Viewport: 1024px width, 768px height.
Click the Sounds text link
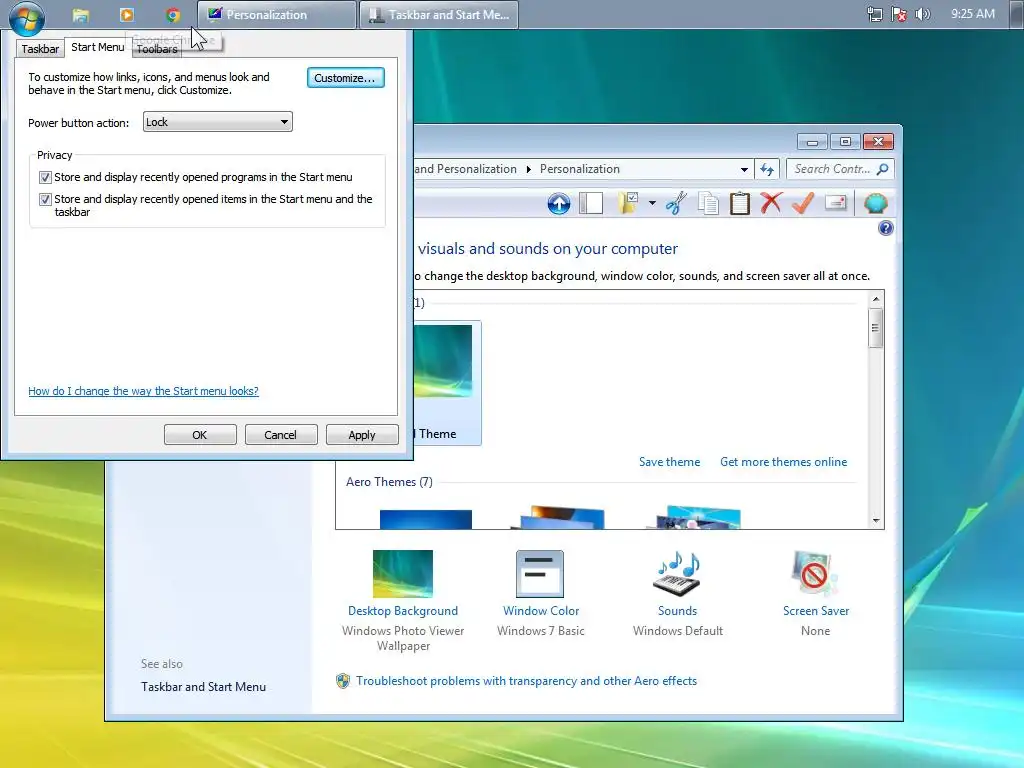[677, 611]
